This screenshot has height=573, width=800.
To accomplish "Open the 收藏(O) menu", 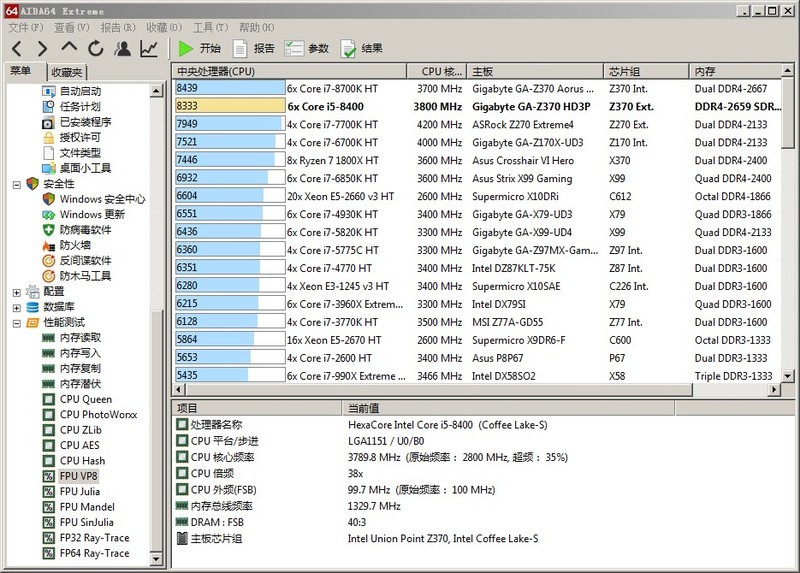I will pyautogui.click(x=164, y=28).
